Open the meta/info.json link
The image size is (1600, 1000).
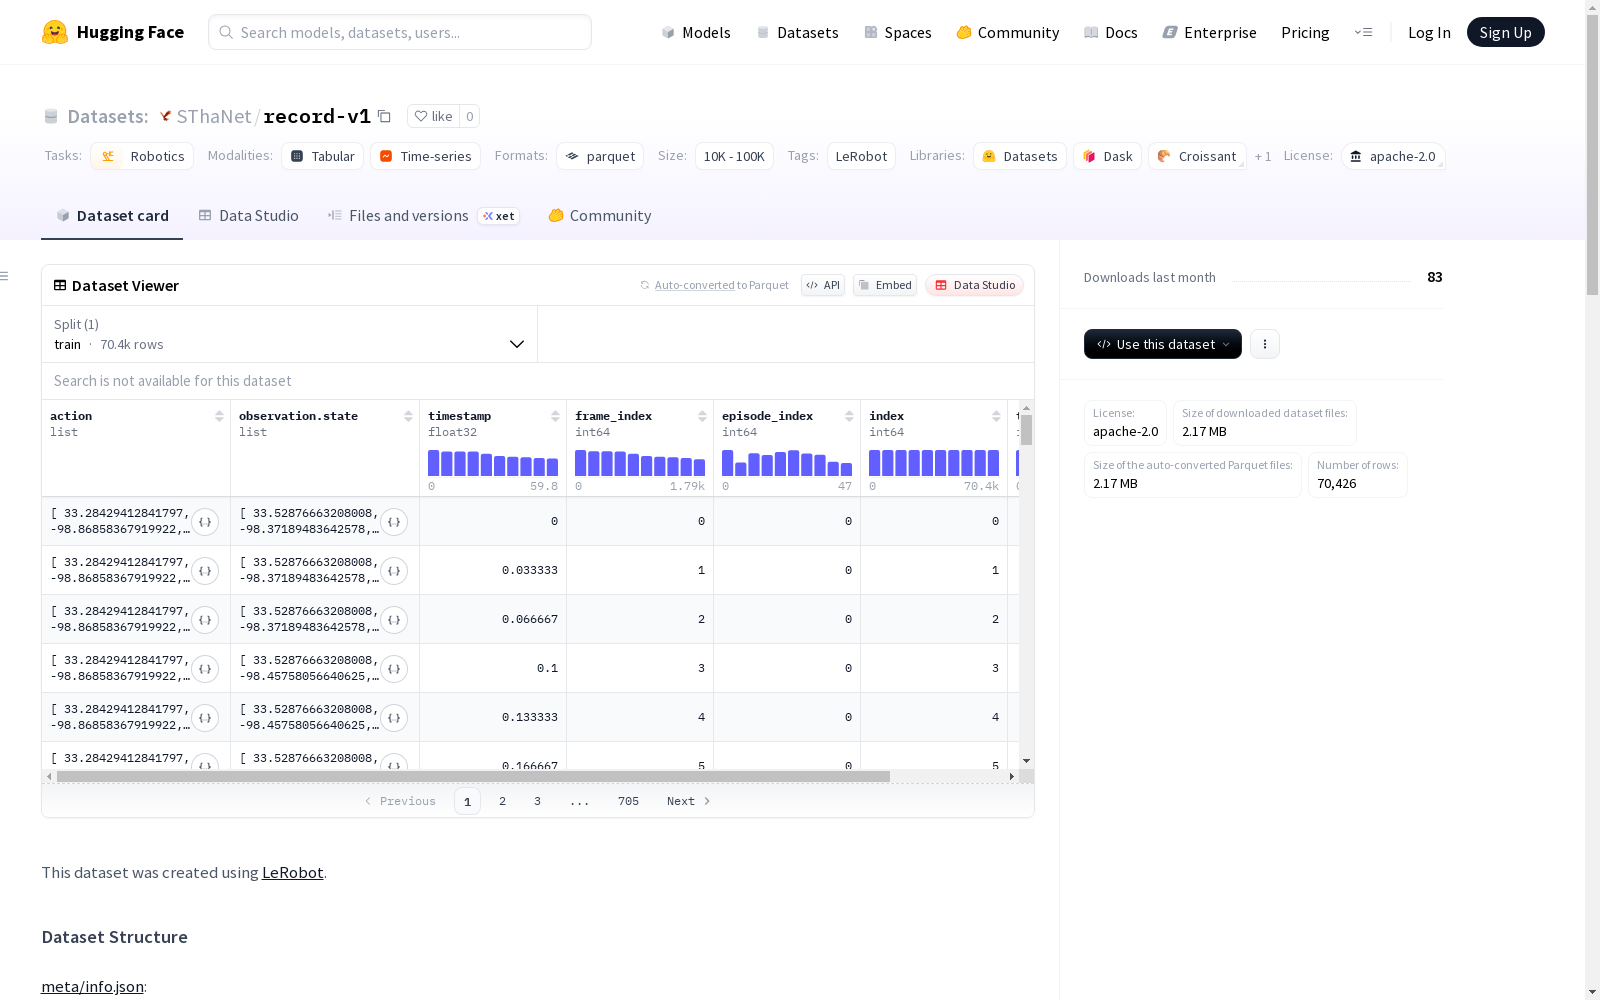[x=92, y=987]
